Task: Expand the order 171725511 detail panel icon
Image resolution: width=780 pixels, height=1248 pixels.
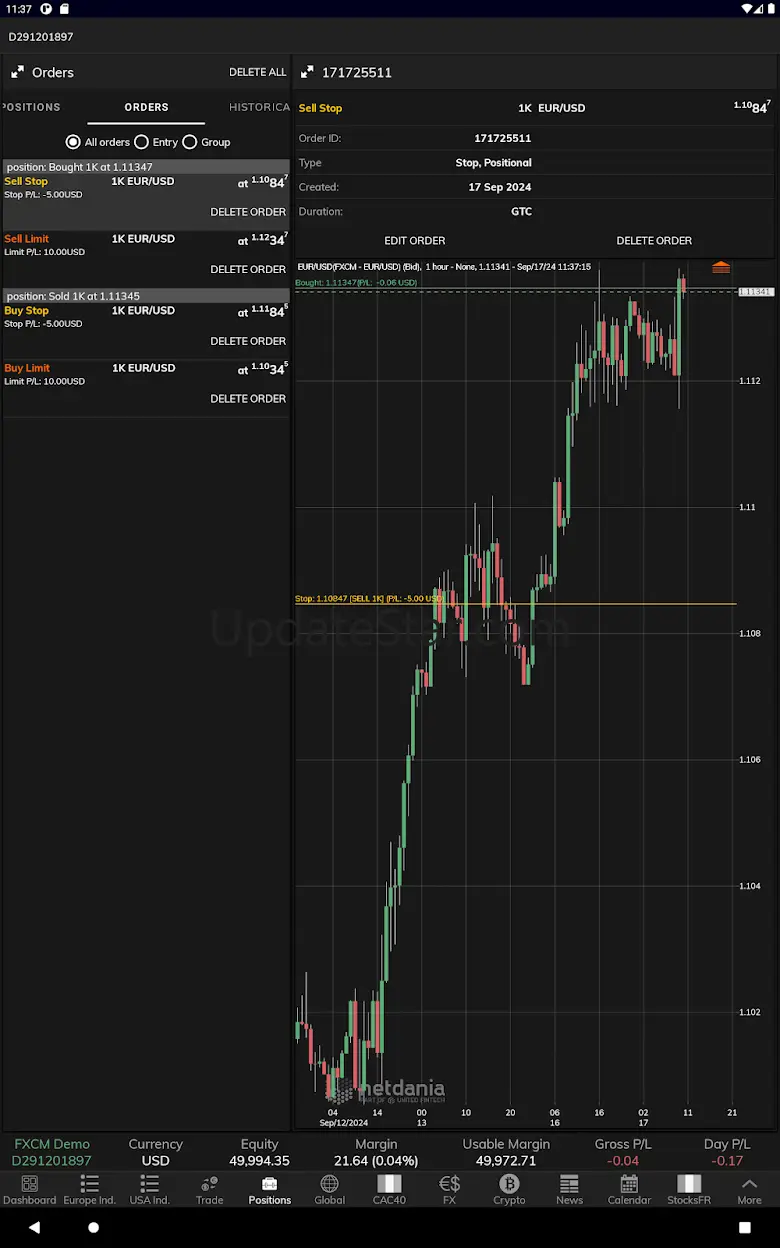Action: coord(306,72)
